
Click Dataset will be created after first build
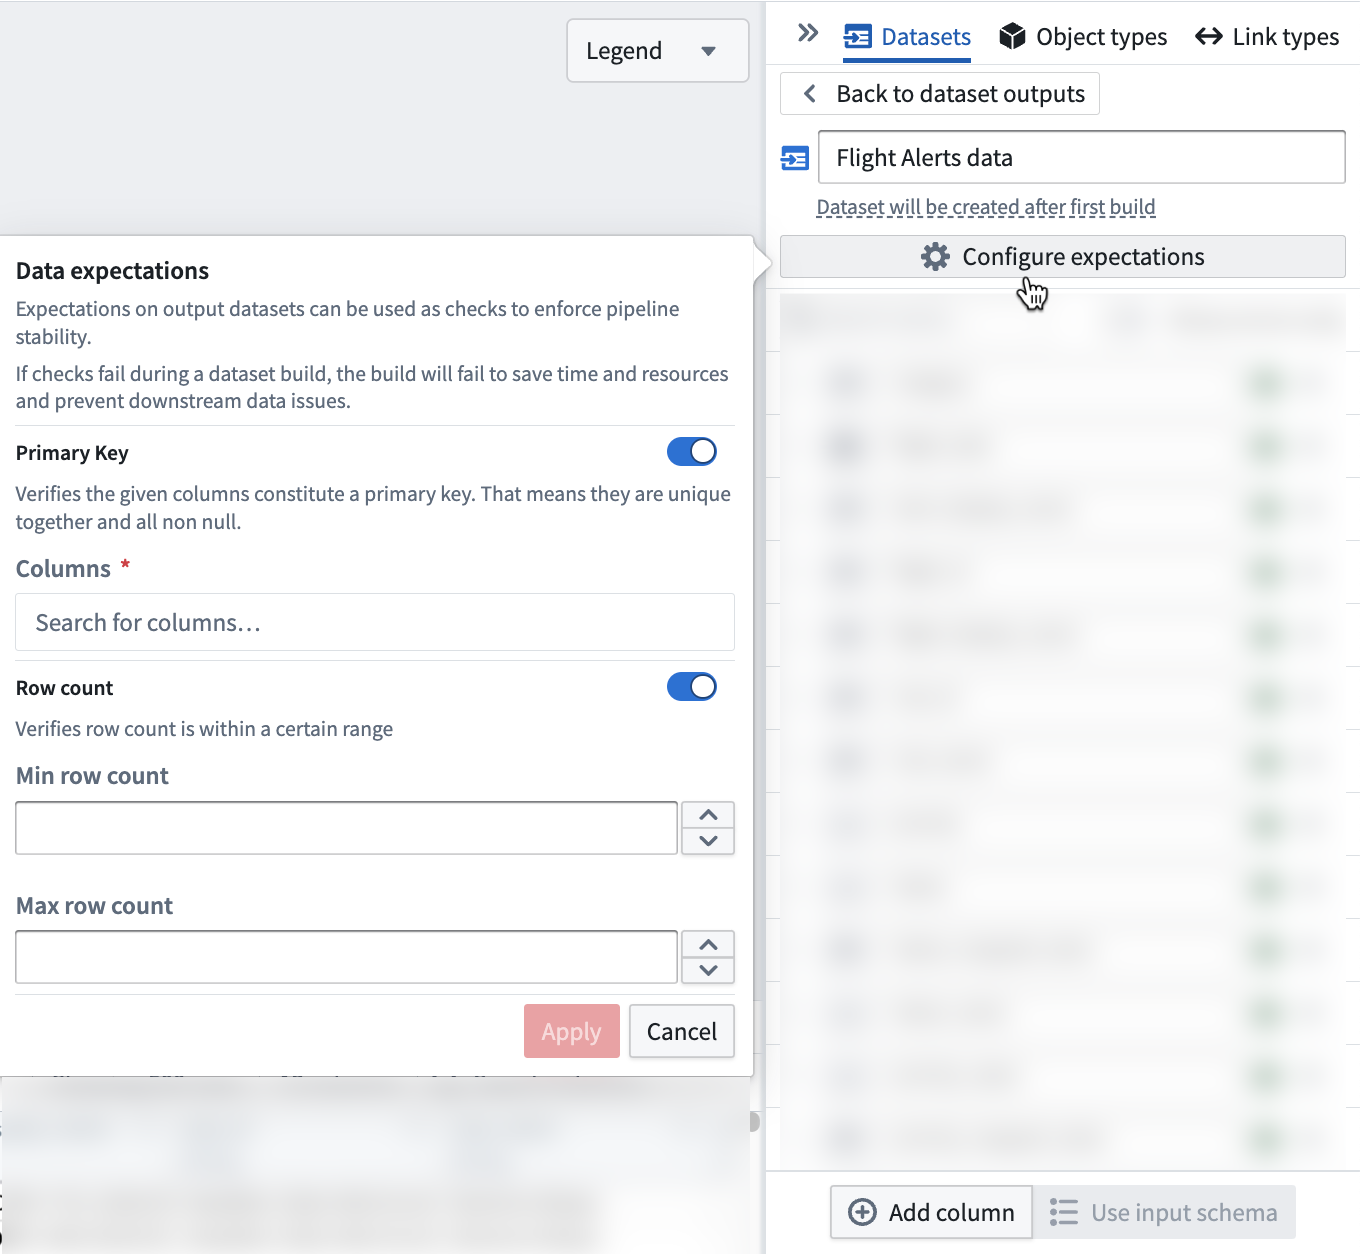coord(986,207)
